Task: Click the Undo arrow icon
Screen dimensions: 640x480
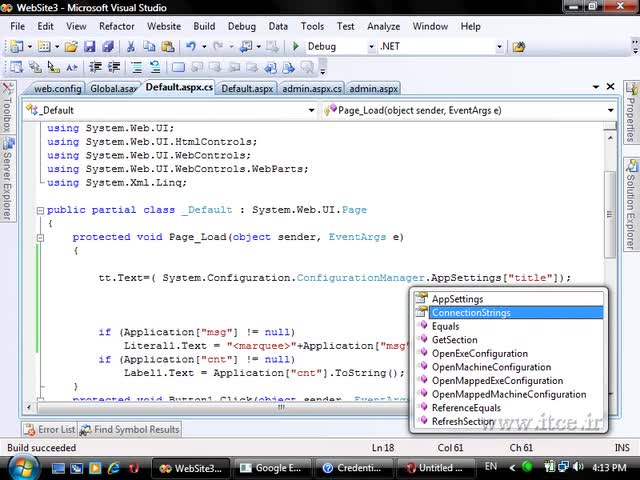Action: coord(191,46)
